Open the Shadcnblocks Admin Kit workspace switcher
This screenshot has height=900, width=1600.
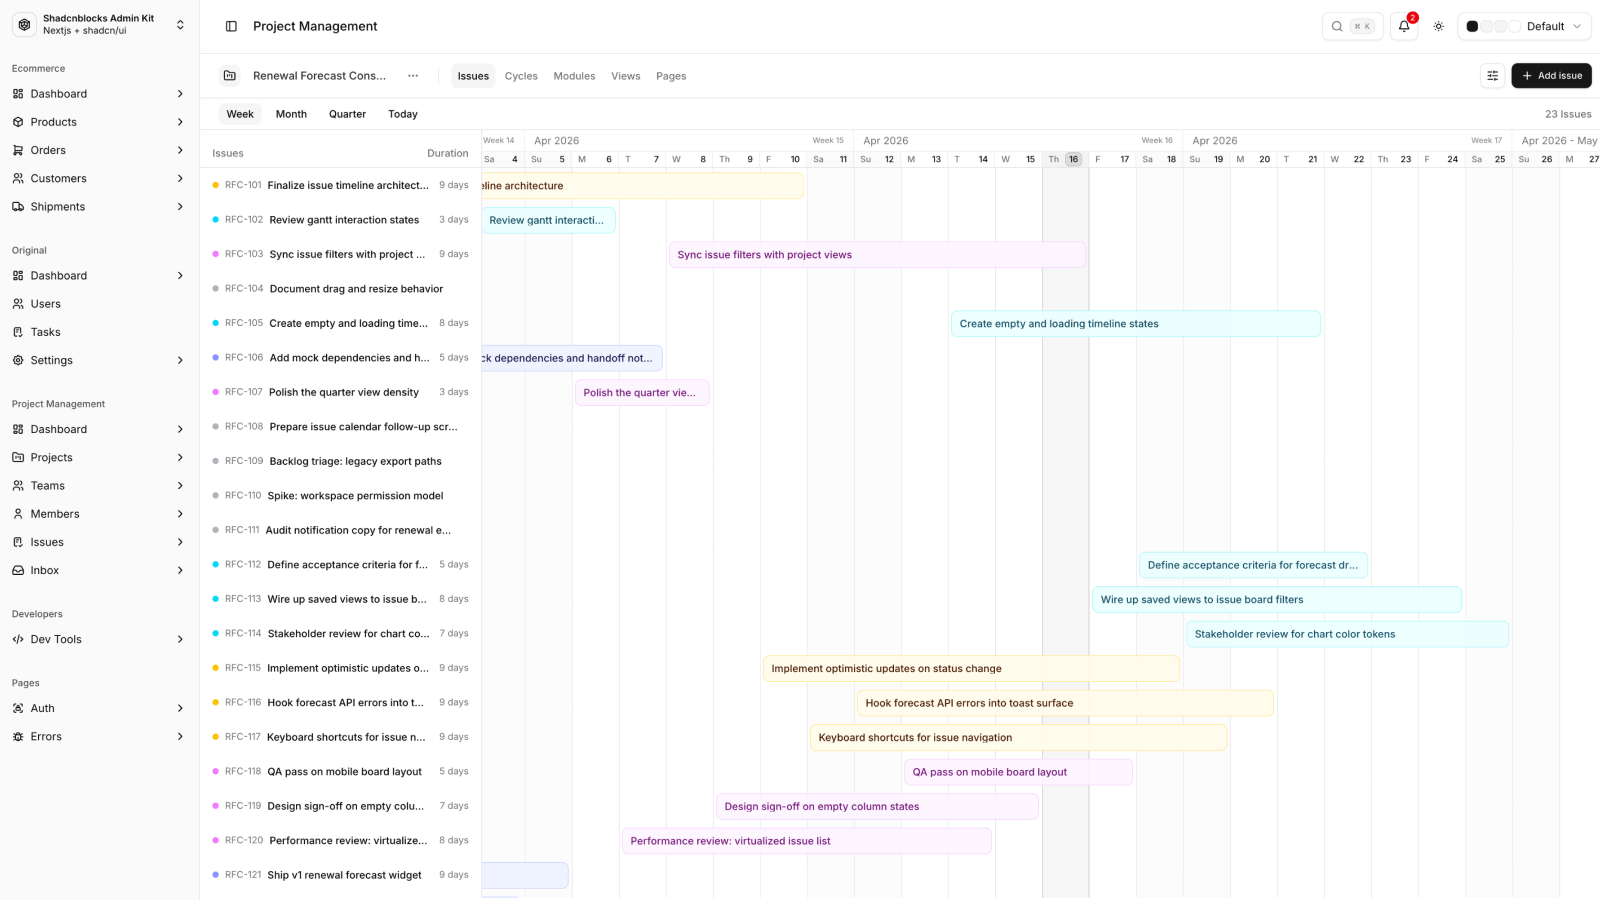point(99,25)
